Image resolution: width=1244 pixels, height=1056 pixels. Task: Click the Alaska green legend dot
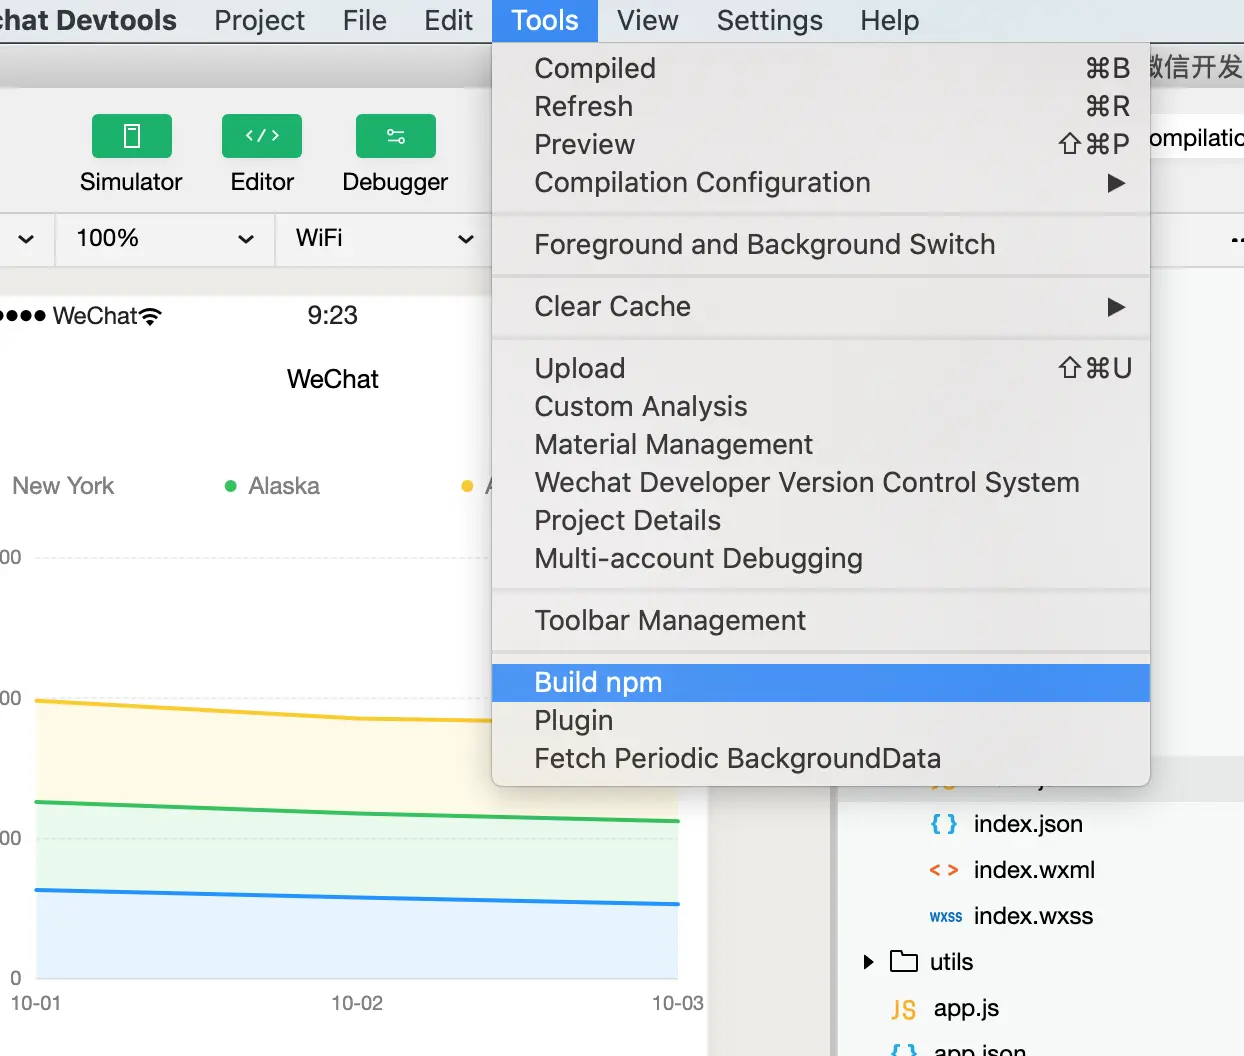231,486
